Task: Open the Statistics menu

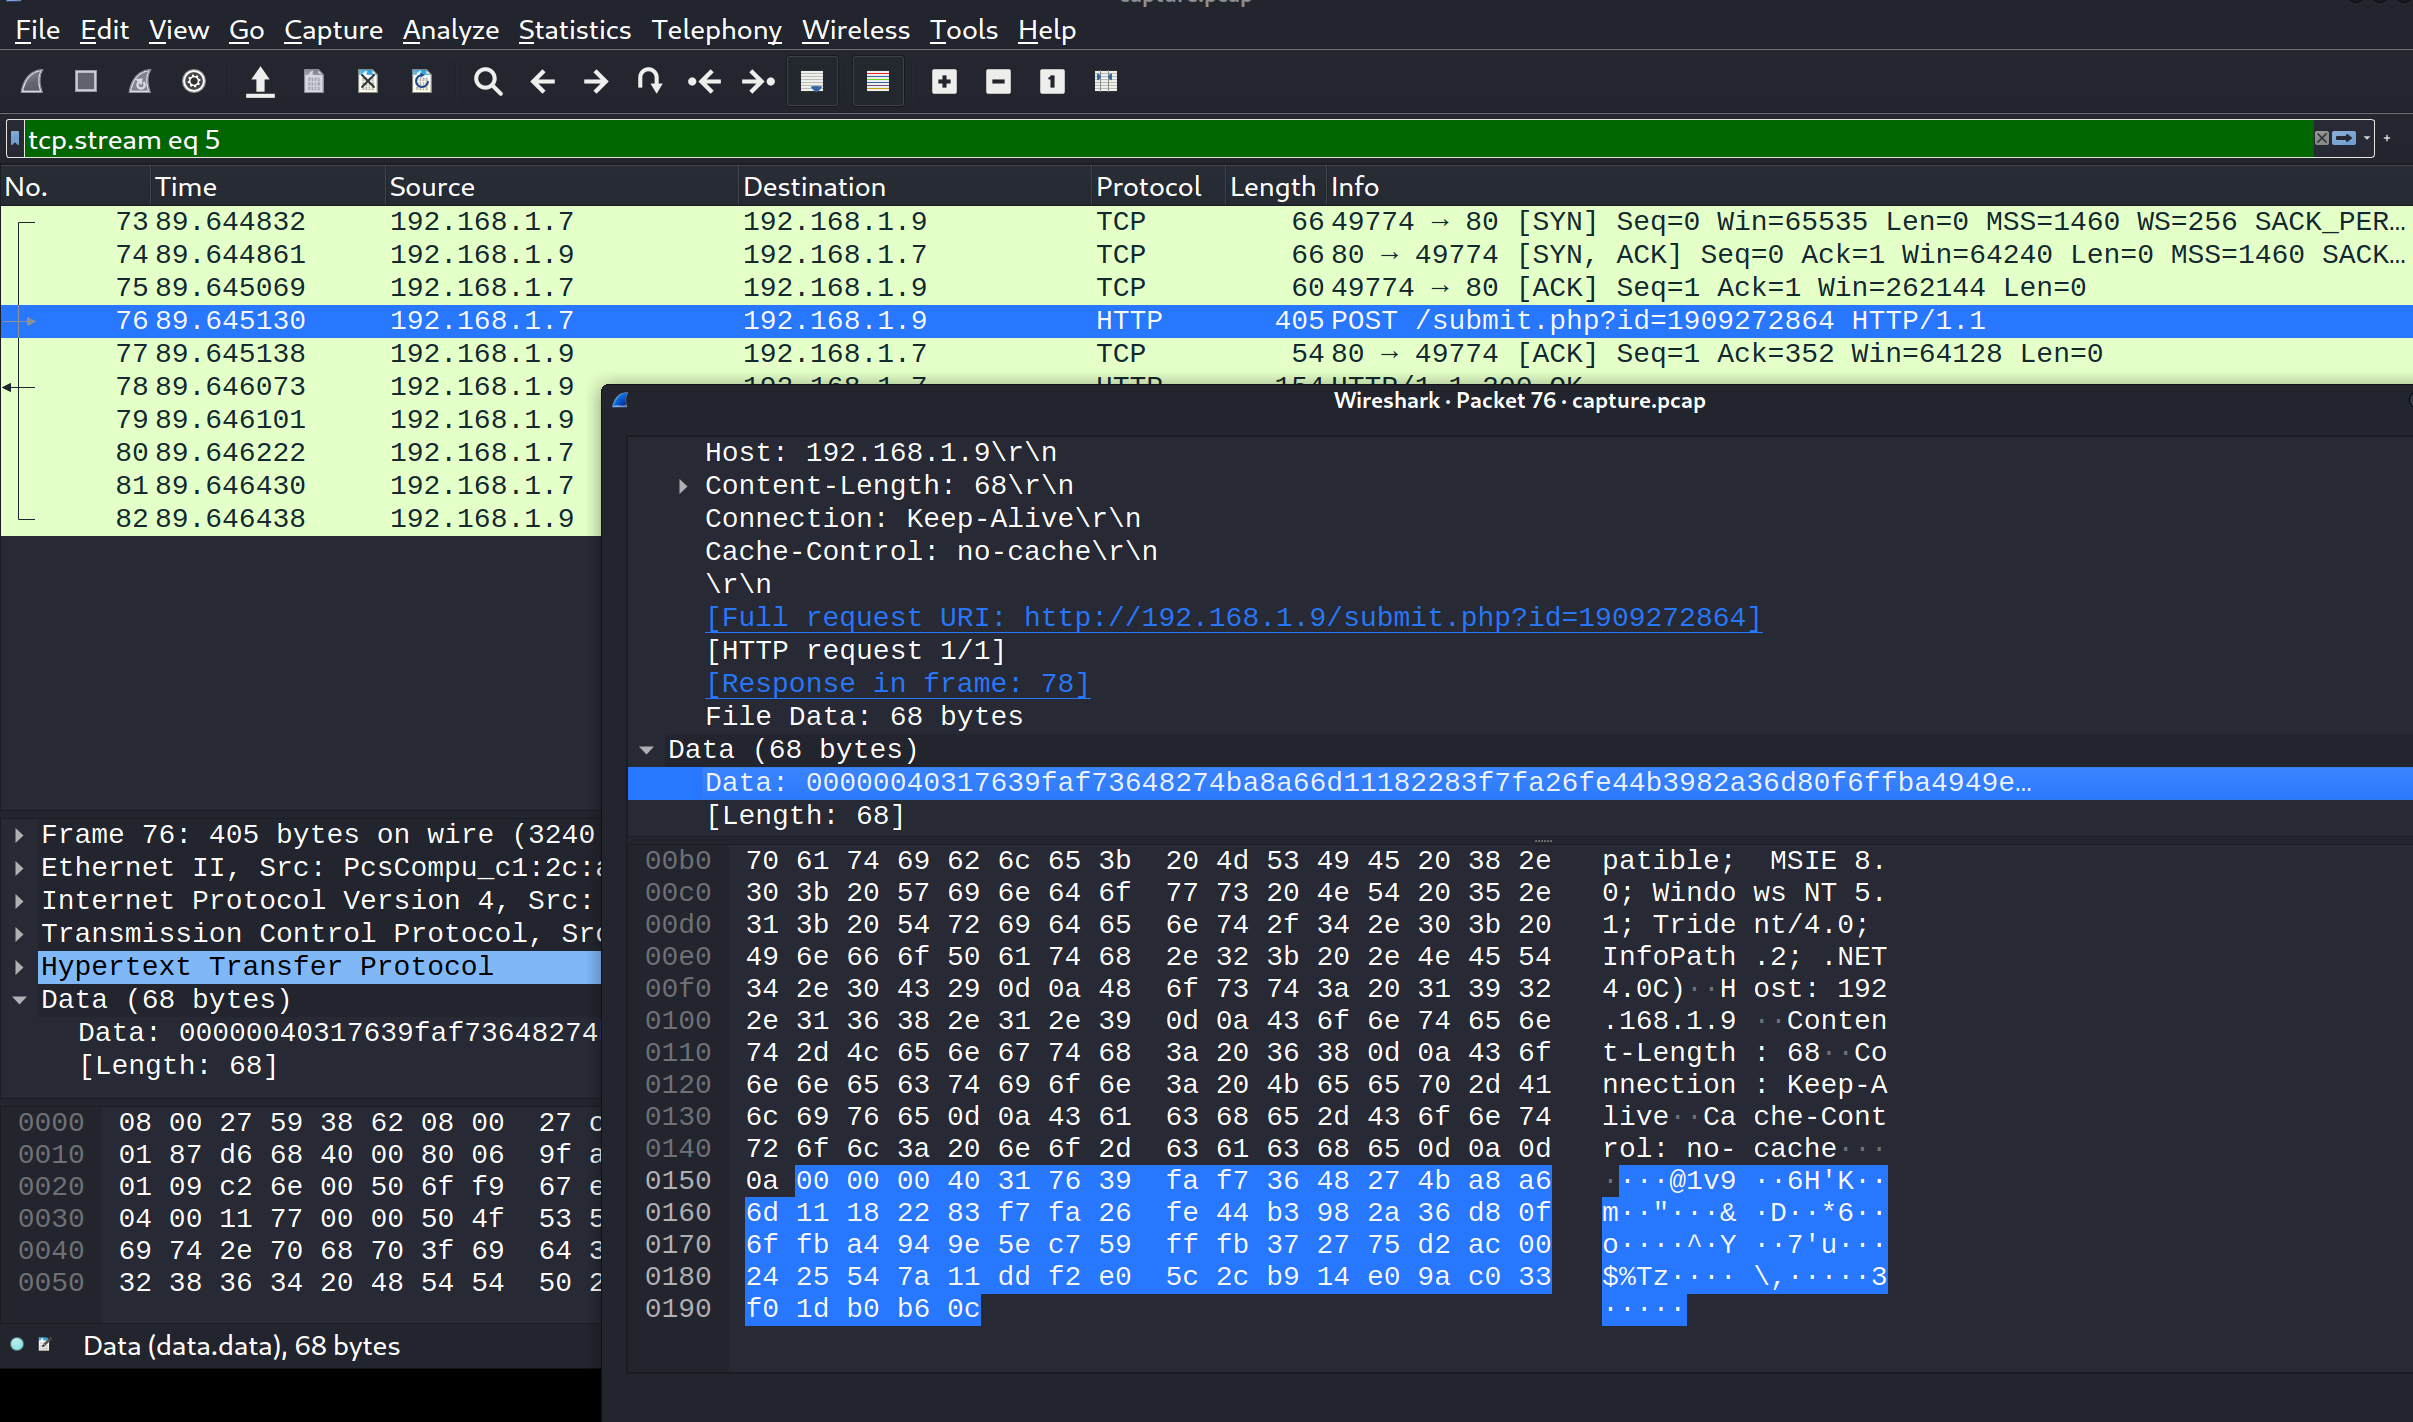Action: [x=574, y=30]
